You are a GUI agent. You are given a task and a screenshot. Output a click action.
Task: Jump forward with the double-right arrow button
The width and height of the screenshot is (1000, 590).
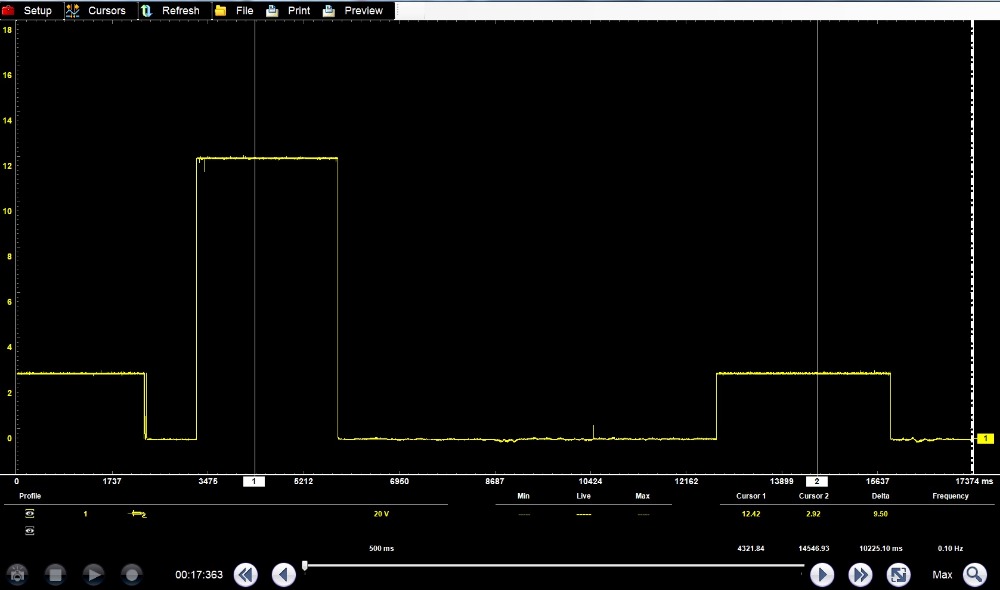click(860, 574)
